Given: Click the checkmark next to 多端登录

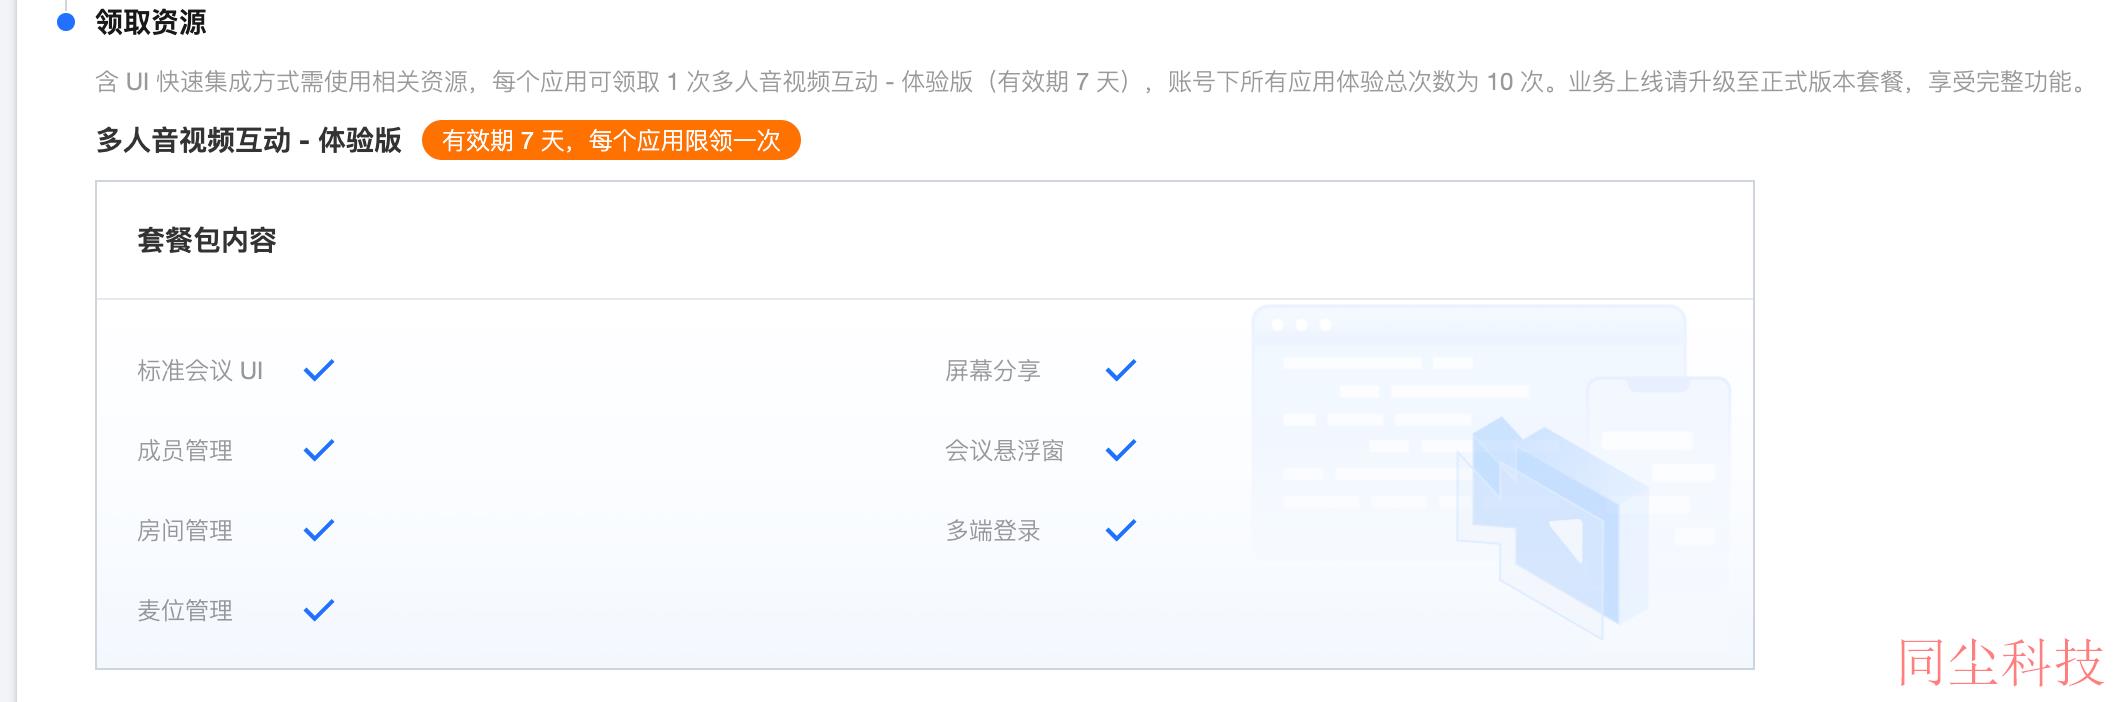Looking at the screenshot, I should pyautogui.click(x=1121, y=531).
